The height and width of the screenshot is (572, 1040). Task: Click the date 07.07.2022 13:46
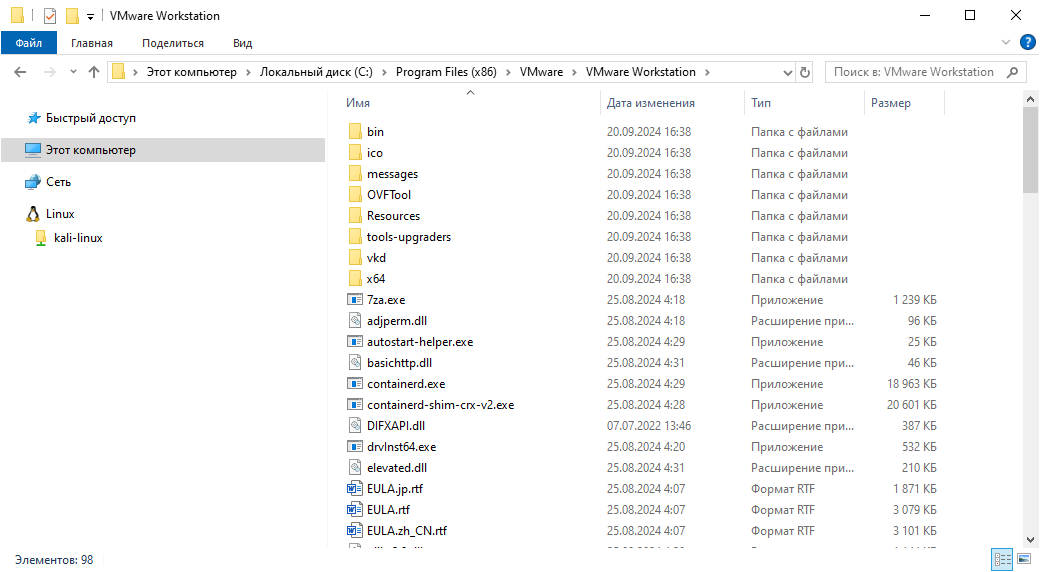(x=649, y=425)
